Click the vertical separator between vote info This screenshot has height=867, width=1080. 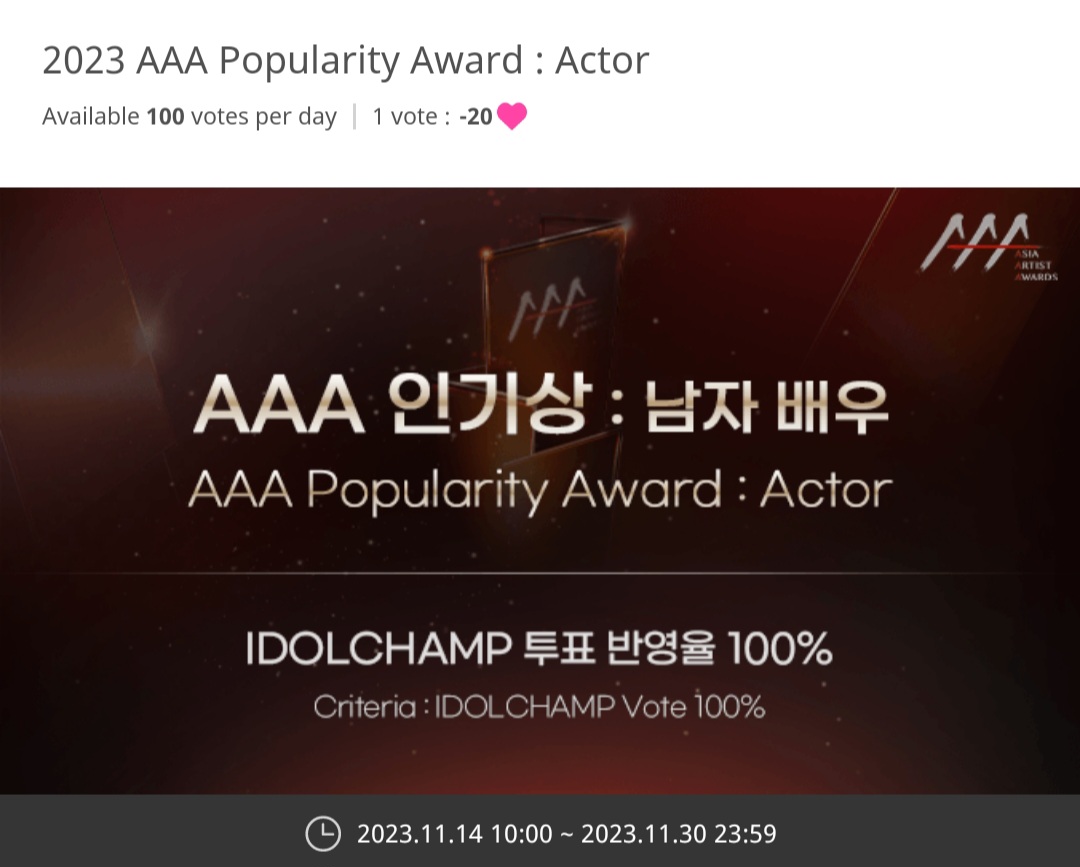354,116
